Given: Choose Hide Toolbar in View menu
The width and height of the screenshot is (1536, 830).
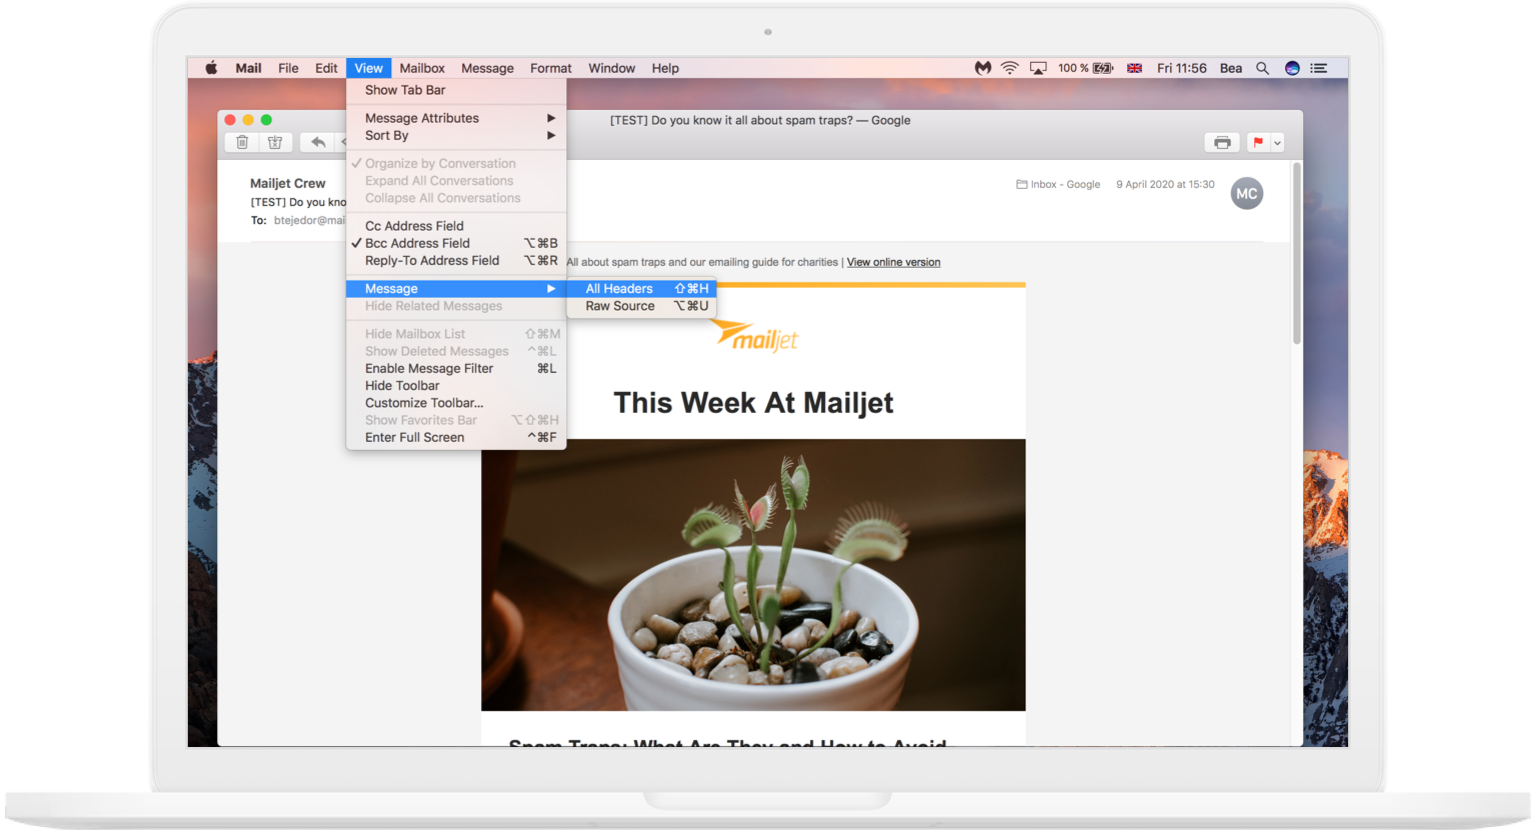Looking at the screenshot, I should click(456, 385).
